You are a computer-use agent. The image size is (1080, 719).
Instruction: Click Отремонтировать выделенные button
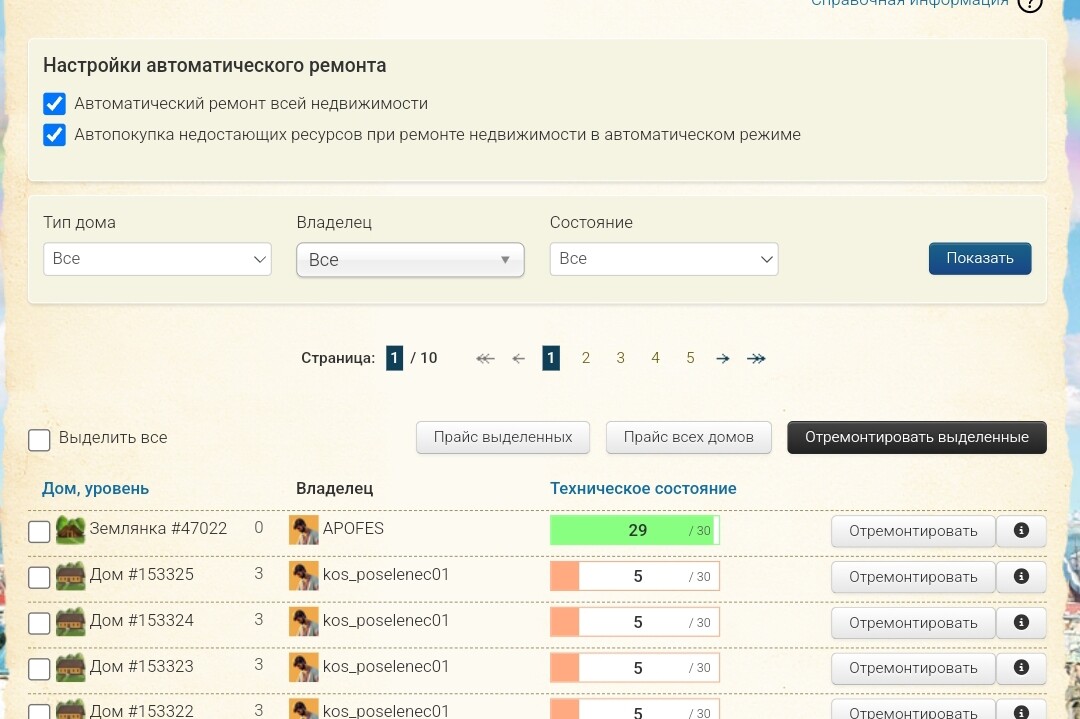916,438
